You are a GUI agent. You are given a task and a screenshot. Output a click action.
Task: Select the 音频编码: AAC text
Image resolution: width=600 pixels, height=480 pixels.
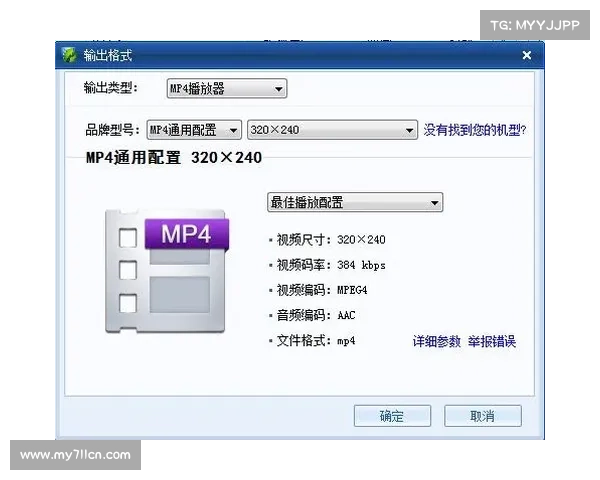pyautogui.click(x=316, y=315)
